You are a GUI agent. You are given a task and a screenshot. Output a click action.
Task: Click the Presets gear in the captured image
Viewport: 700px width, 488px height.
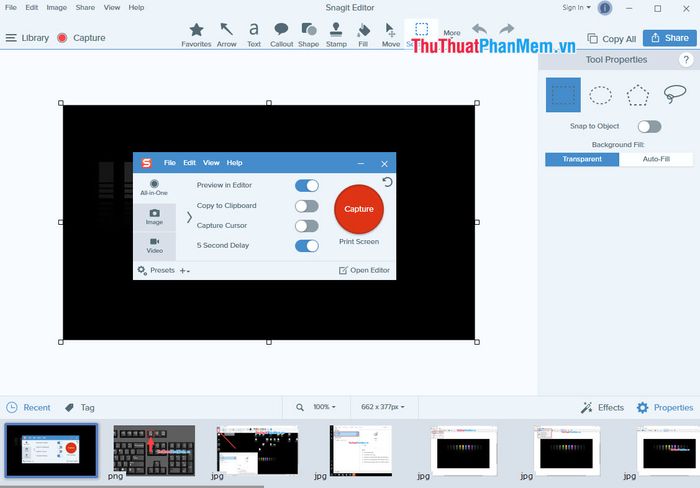point(142,270)
